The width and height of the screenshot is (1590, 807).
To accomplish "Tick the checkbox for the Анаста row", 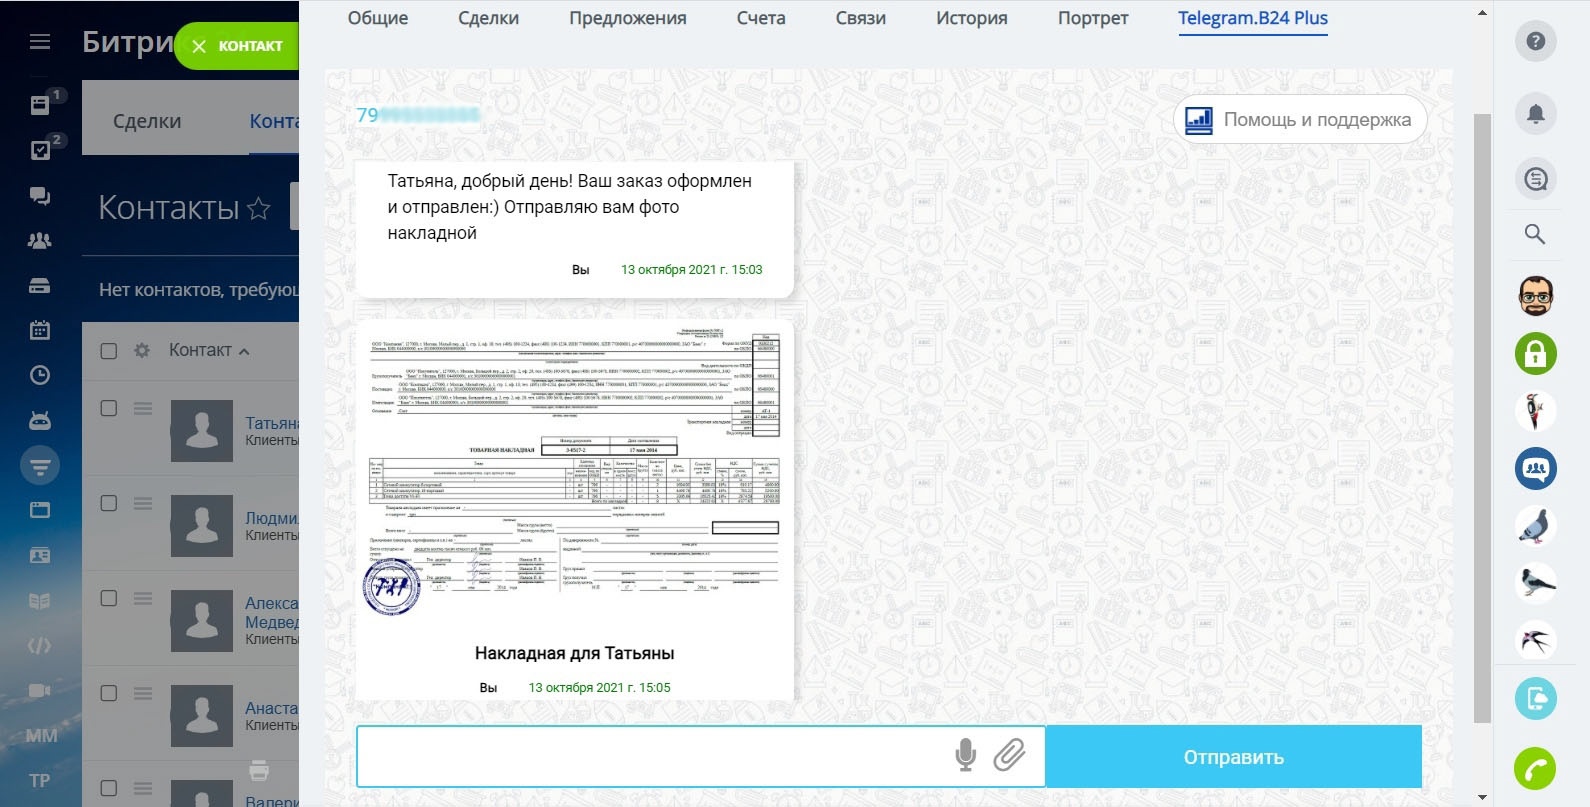I will click(x=109, y=693).
